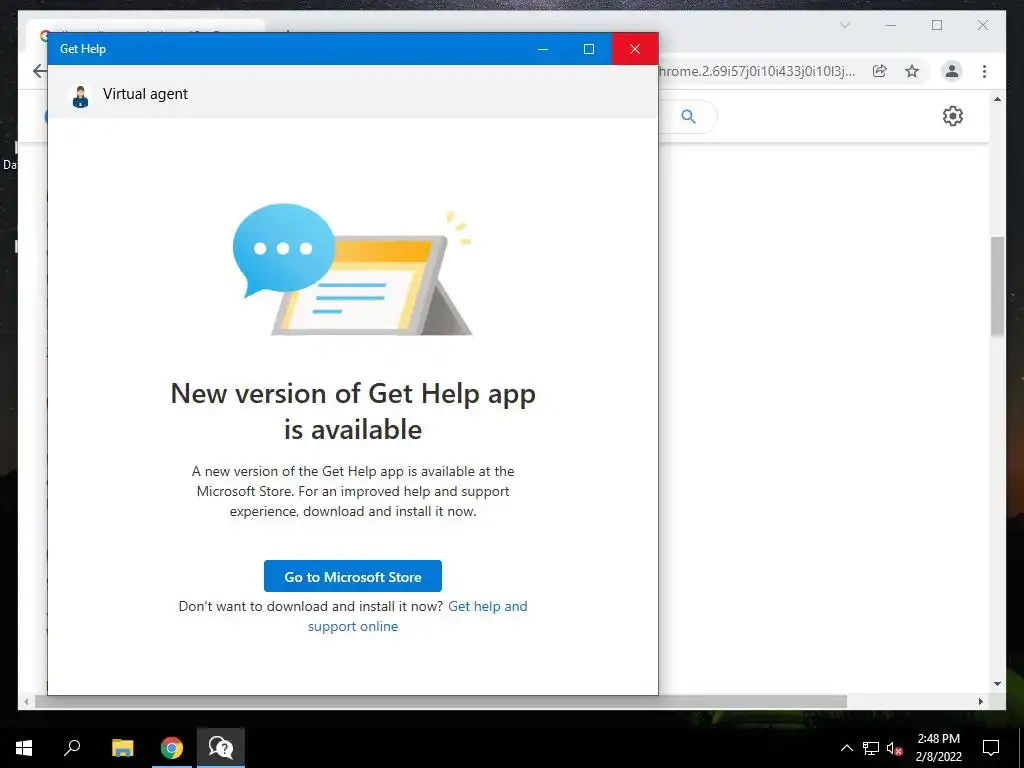This screenshot has height=768, width=1024.
Task: Click the Google search magnifier icon
Action: [688, 117]
